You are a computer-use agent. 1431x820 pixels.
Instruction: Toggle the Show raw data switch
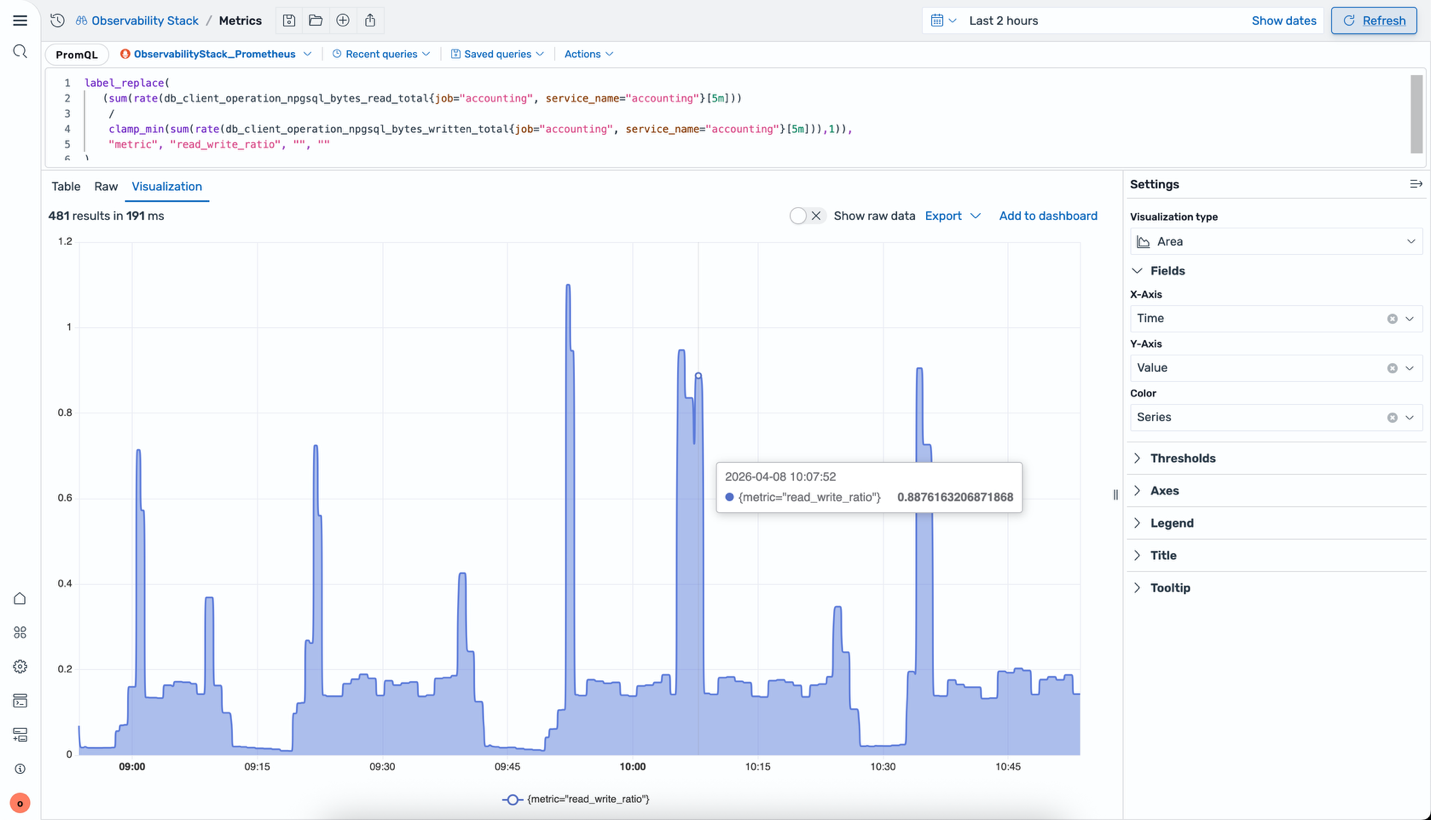coord(797,215)
